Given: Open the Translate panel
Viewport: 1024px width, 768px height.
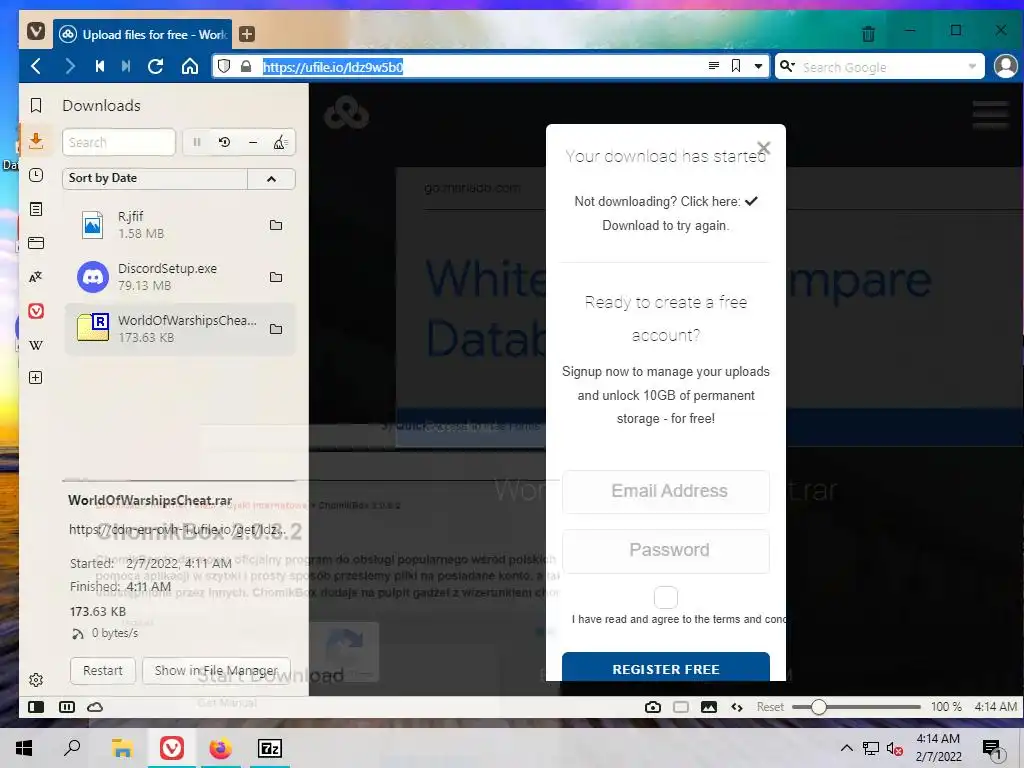Looking at the screenshot, I should point(36,277).
